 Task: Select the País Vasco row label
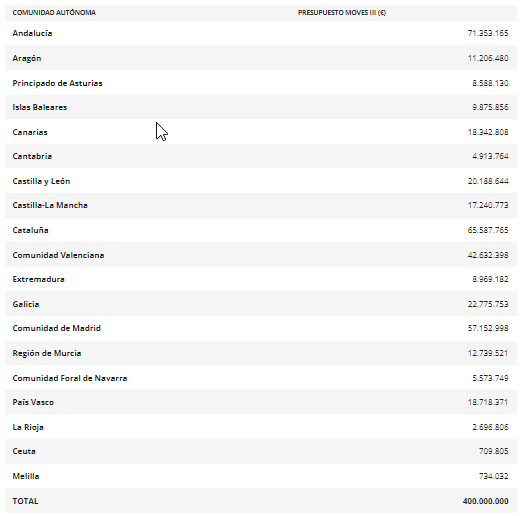[33, 402]
